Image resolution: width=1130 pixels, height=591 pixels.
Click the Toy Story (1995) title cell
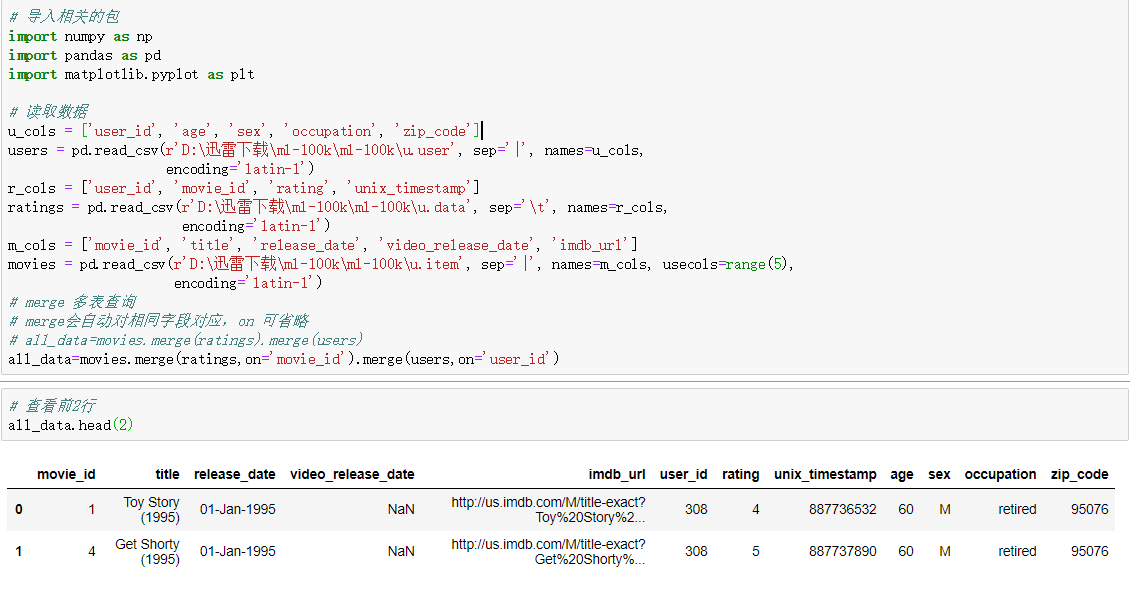coord(151,510)
